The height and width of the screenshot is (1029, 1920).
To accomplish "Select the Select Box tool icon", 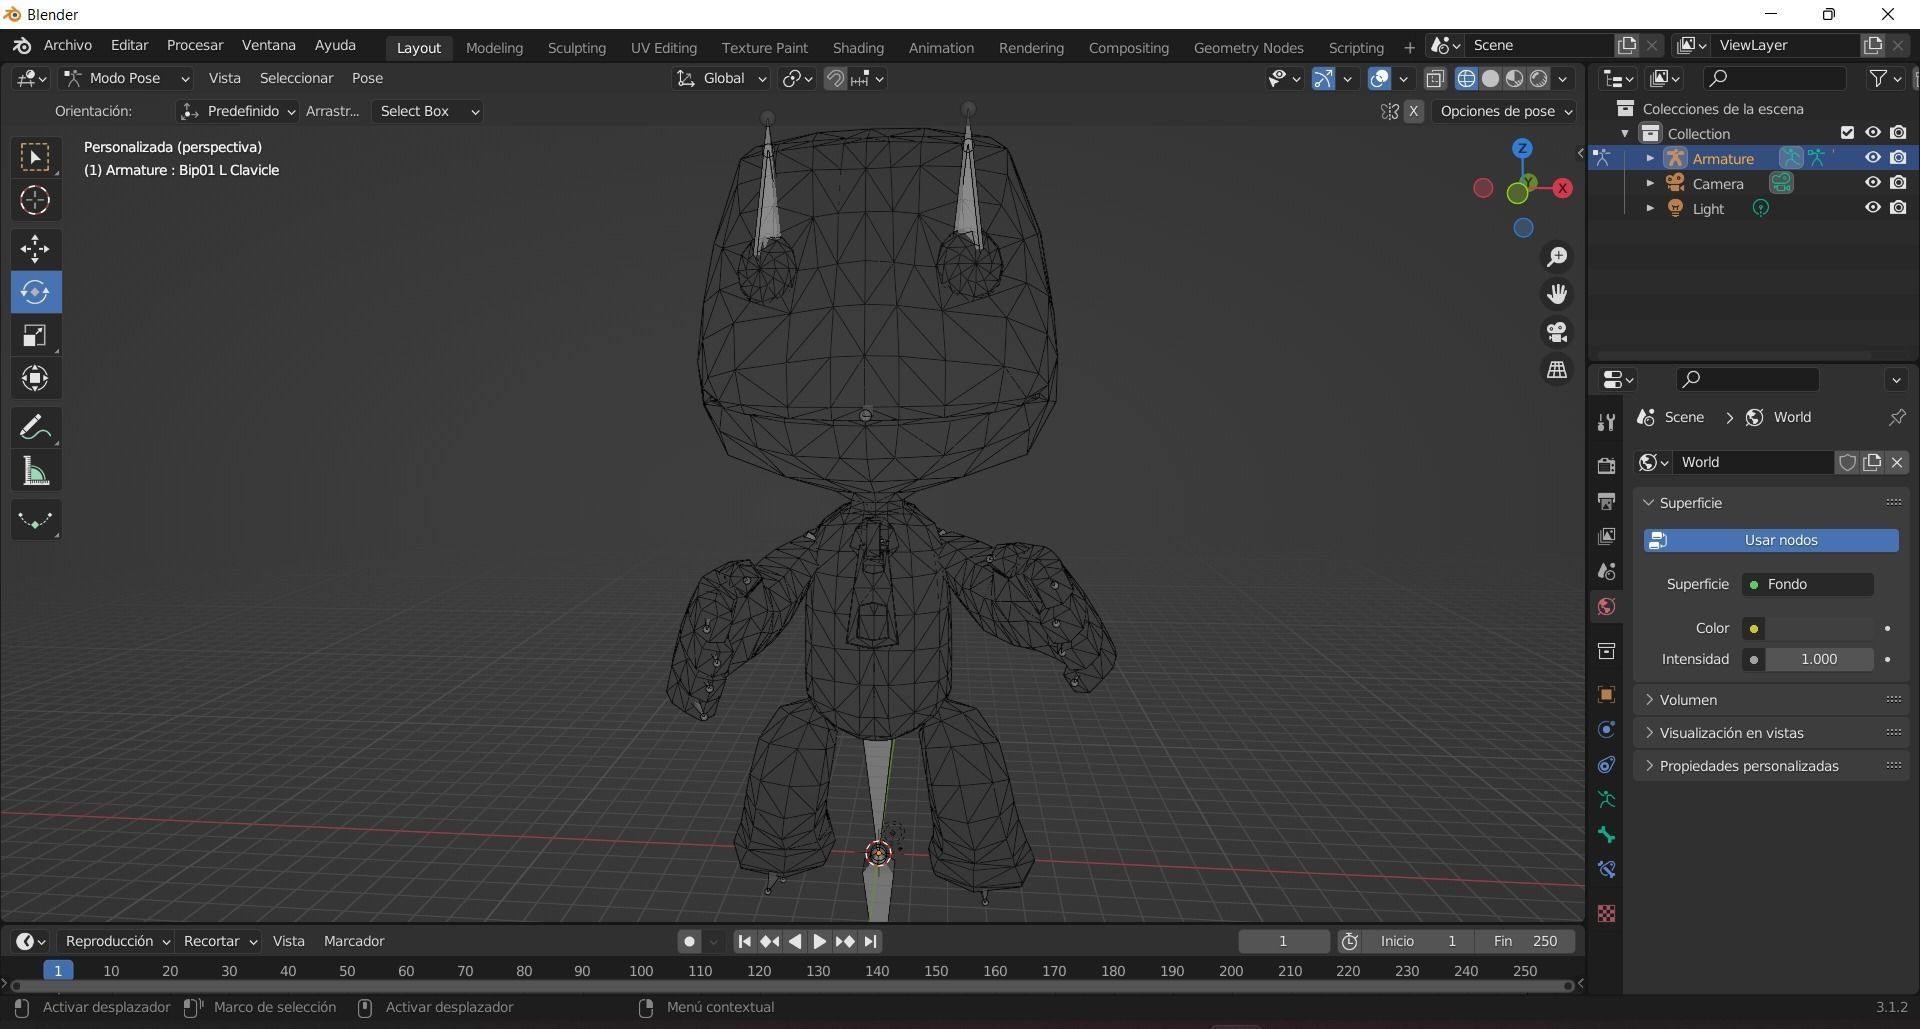I will click(35, 157).
